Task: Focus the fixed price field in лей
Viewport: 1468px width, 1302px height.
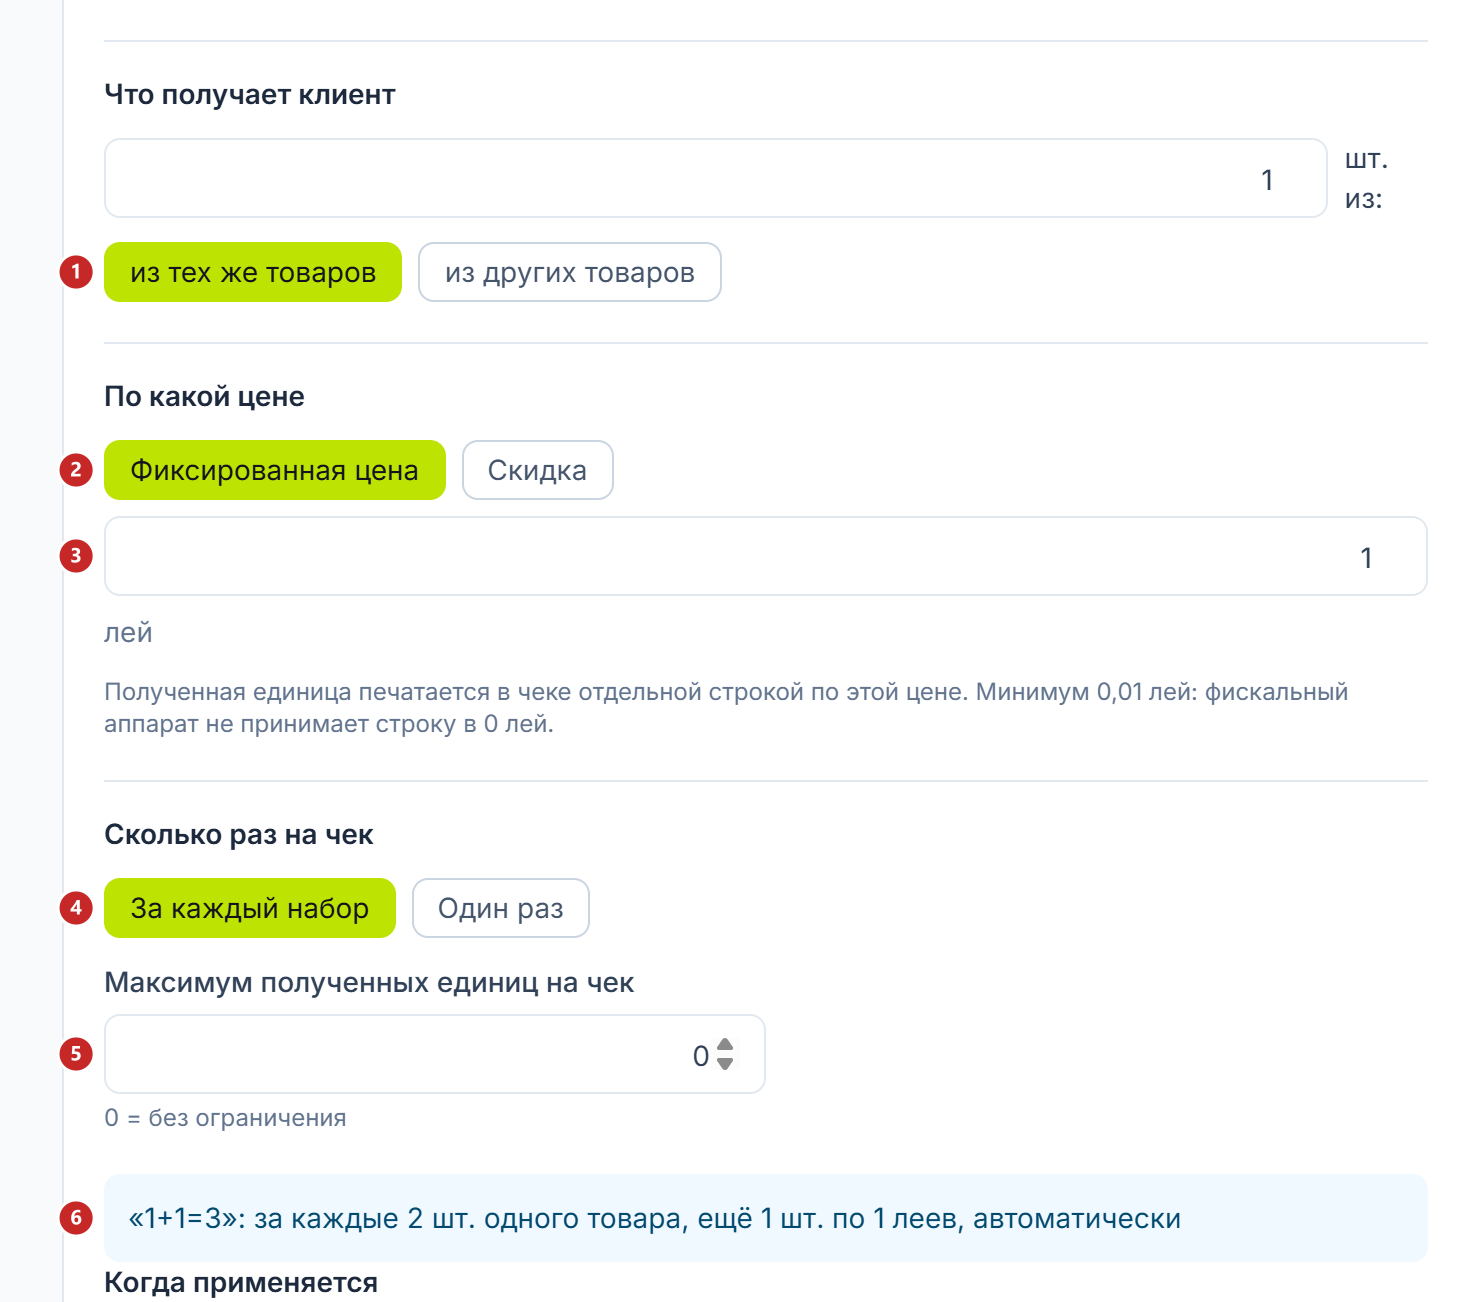Action: tap(765, 556)
